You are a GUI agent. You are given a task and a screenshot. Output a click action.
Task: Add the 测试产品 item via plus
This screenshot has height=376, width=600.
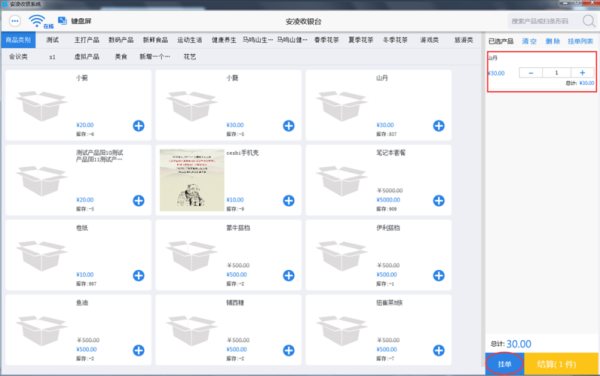tap(139, 201)
